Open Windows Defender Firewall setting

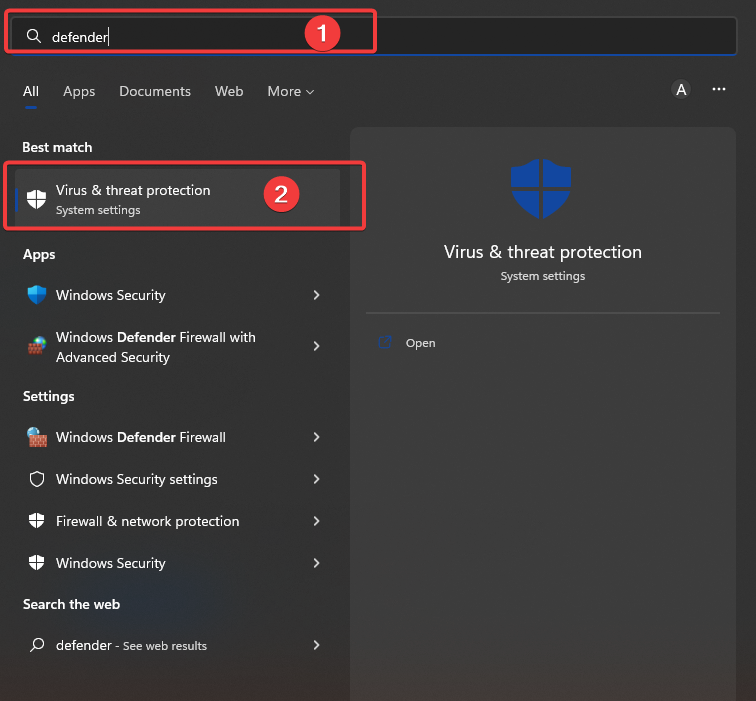pos(176,437)
